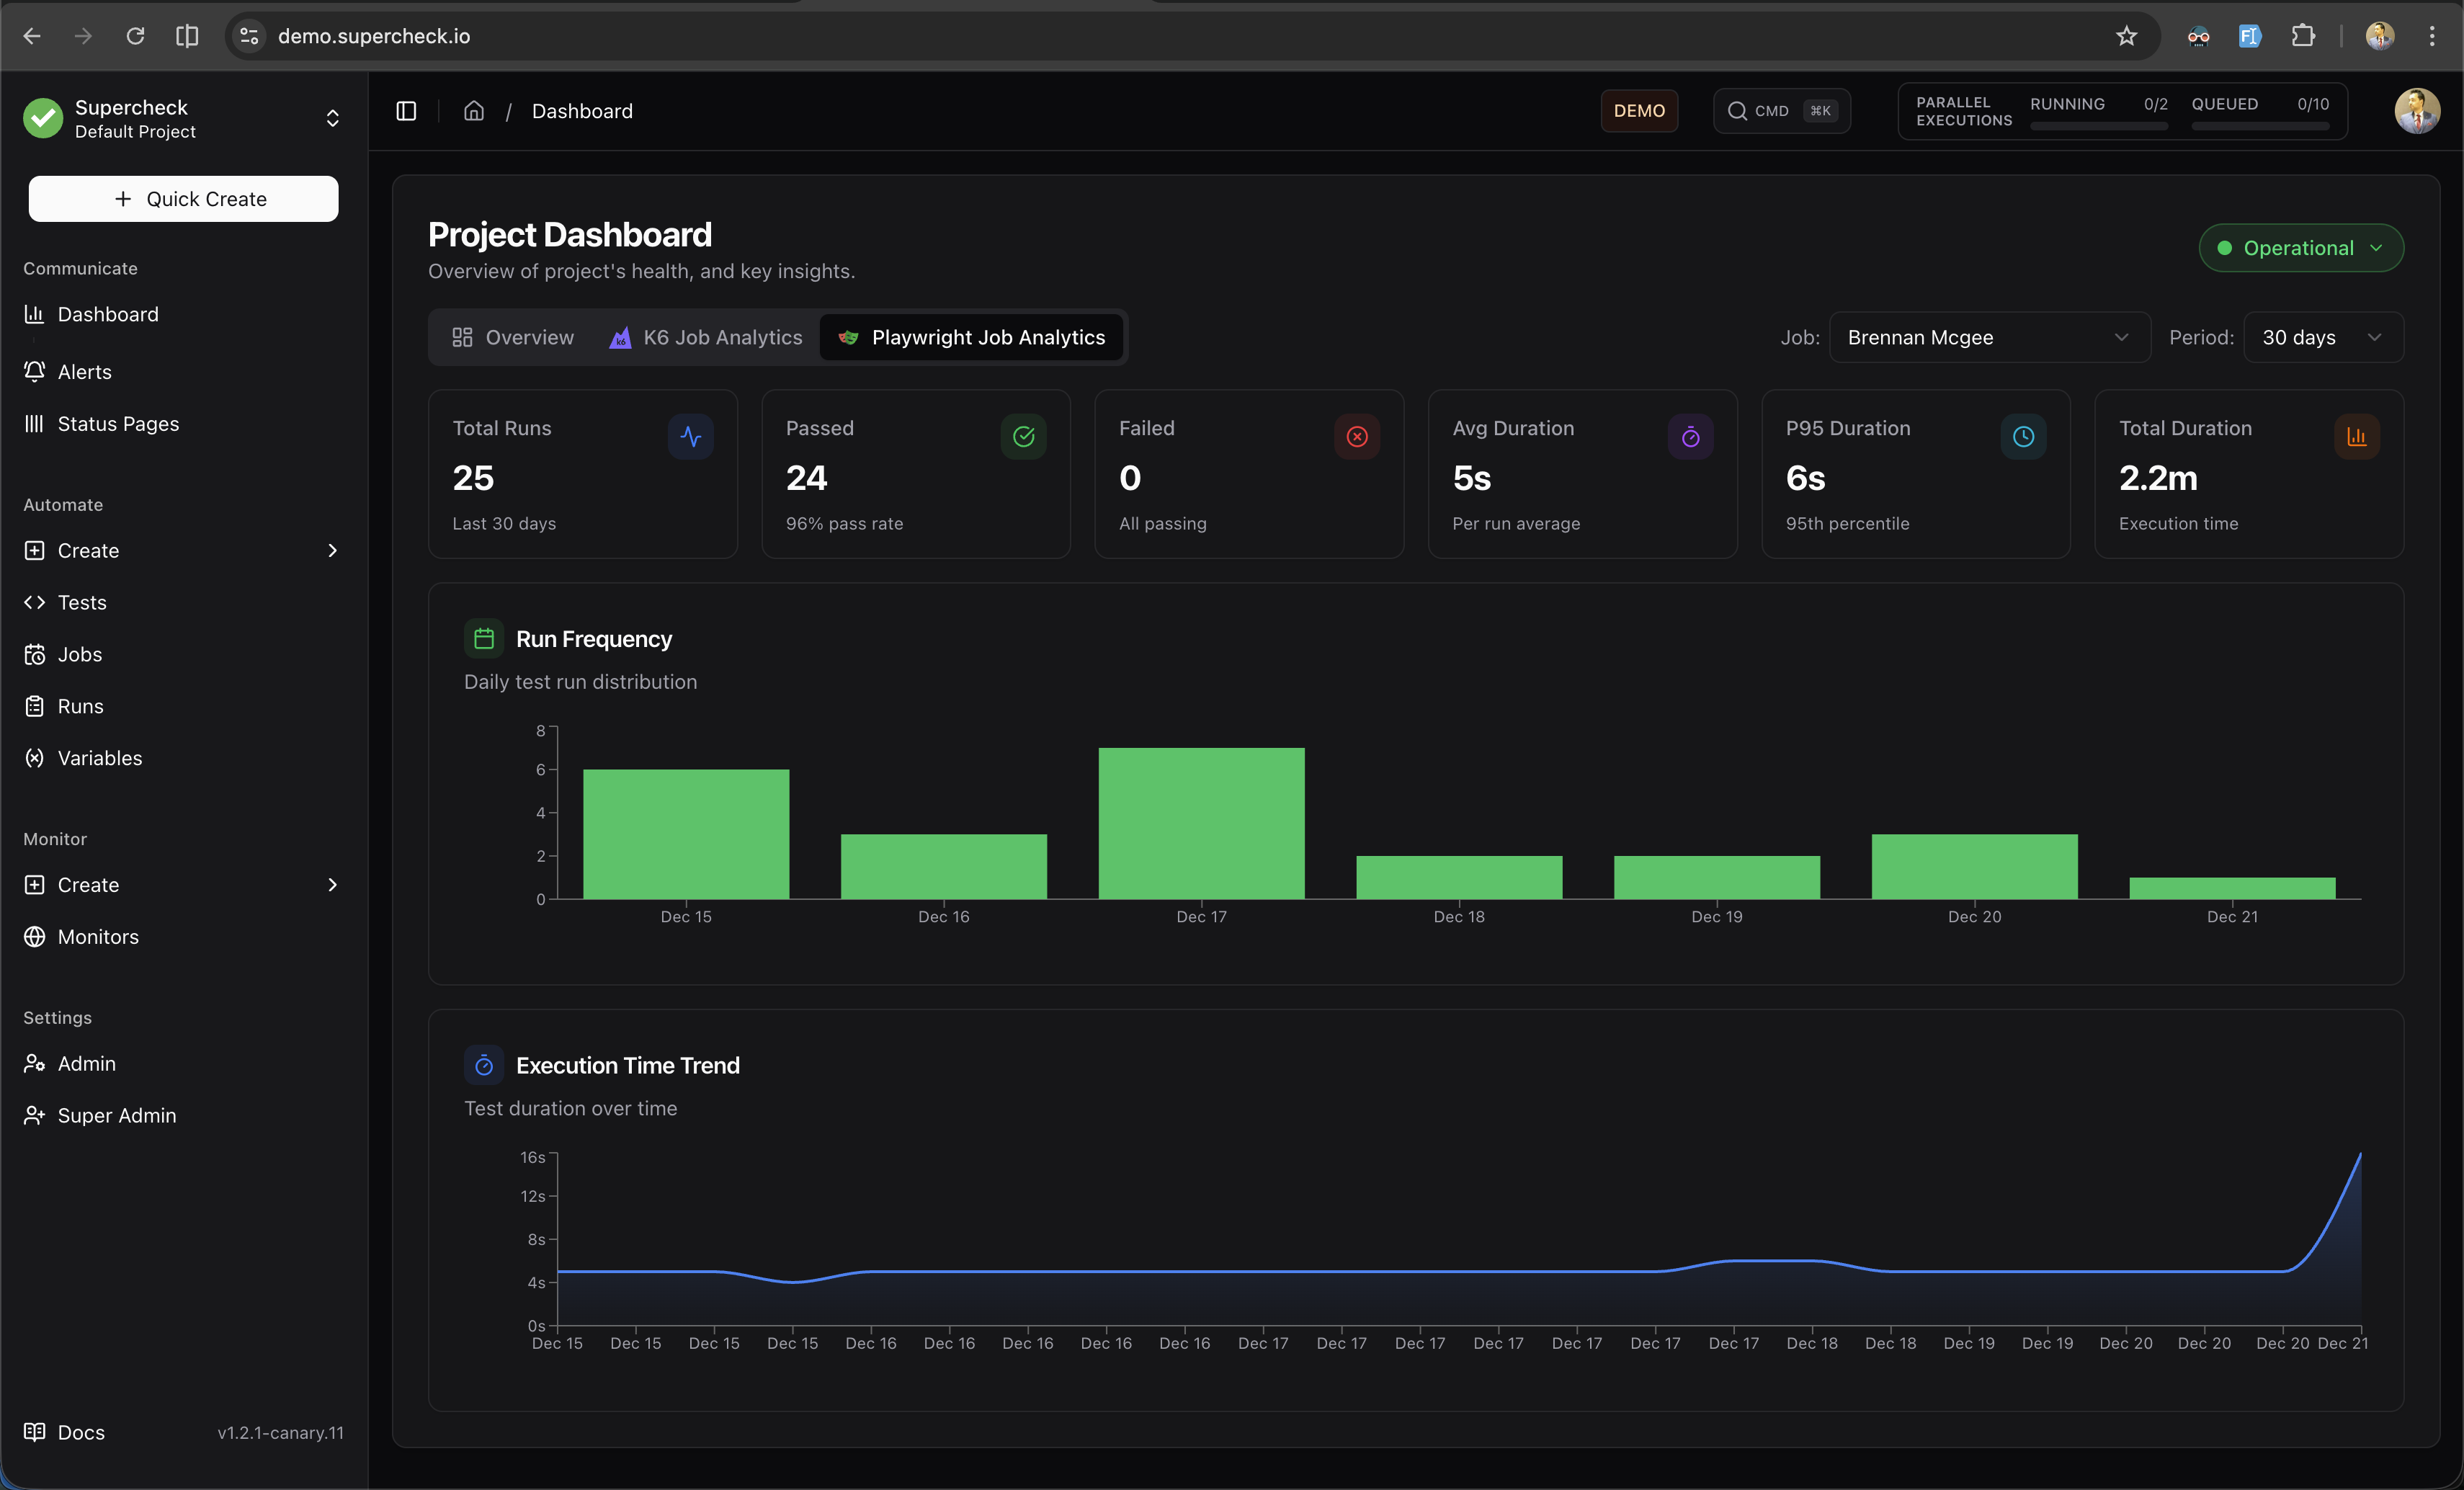The width and height of the screenshot is (2464, 1490).
Task: Open the Period 30 days dropdown
Action: [2322, 337]
